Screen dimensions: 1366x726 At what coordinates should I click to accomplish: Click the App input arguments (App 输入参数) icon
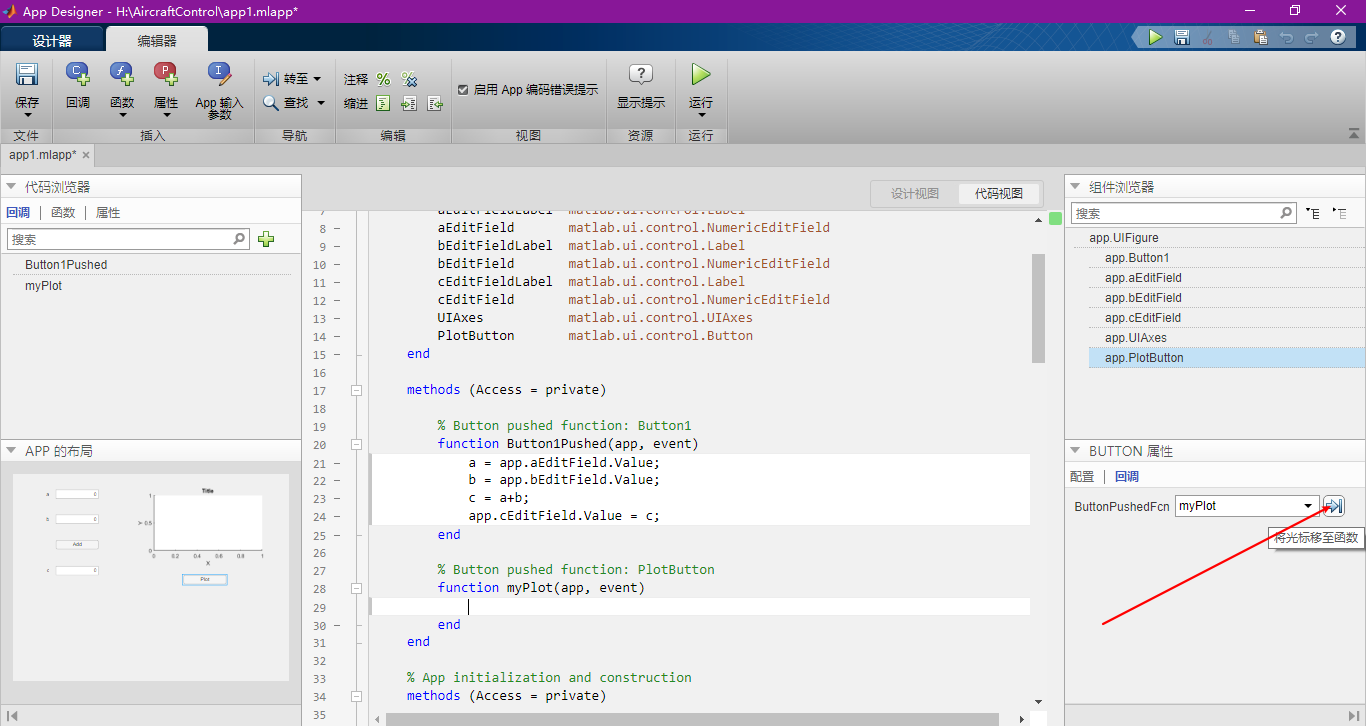[x=219, y=75]
